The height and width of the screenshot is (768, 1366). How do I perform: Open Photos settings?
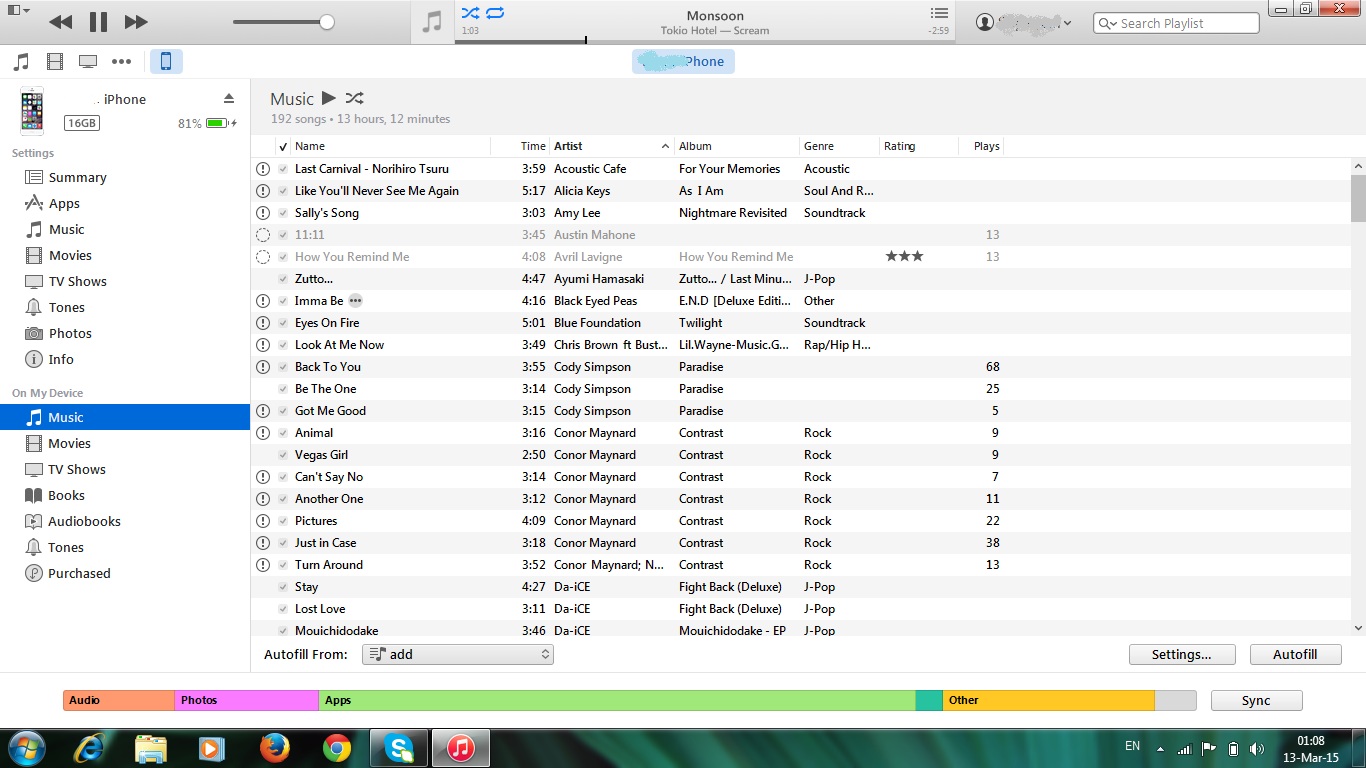tap(70, 333)
